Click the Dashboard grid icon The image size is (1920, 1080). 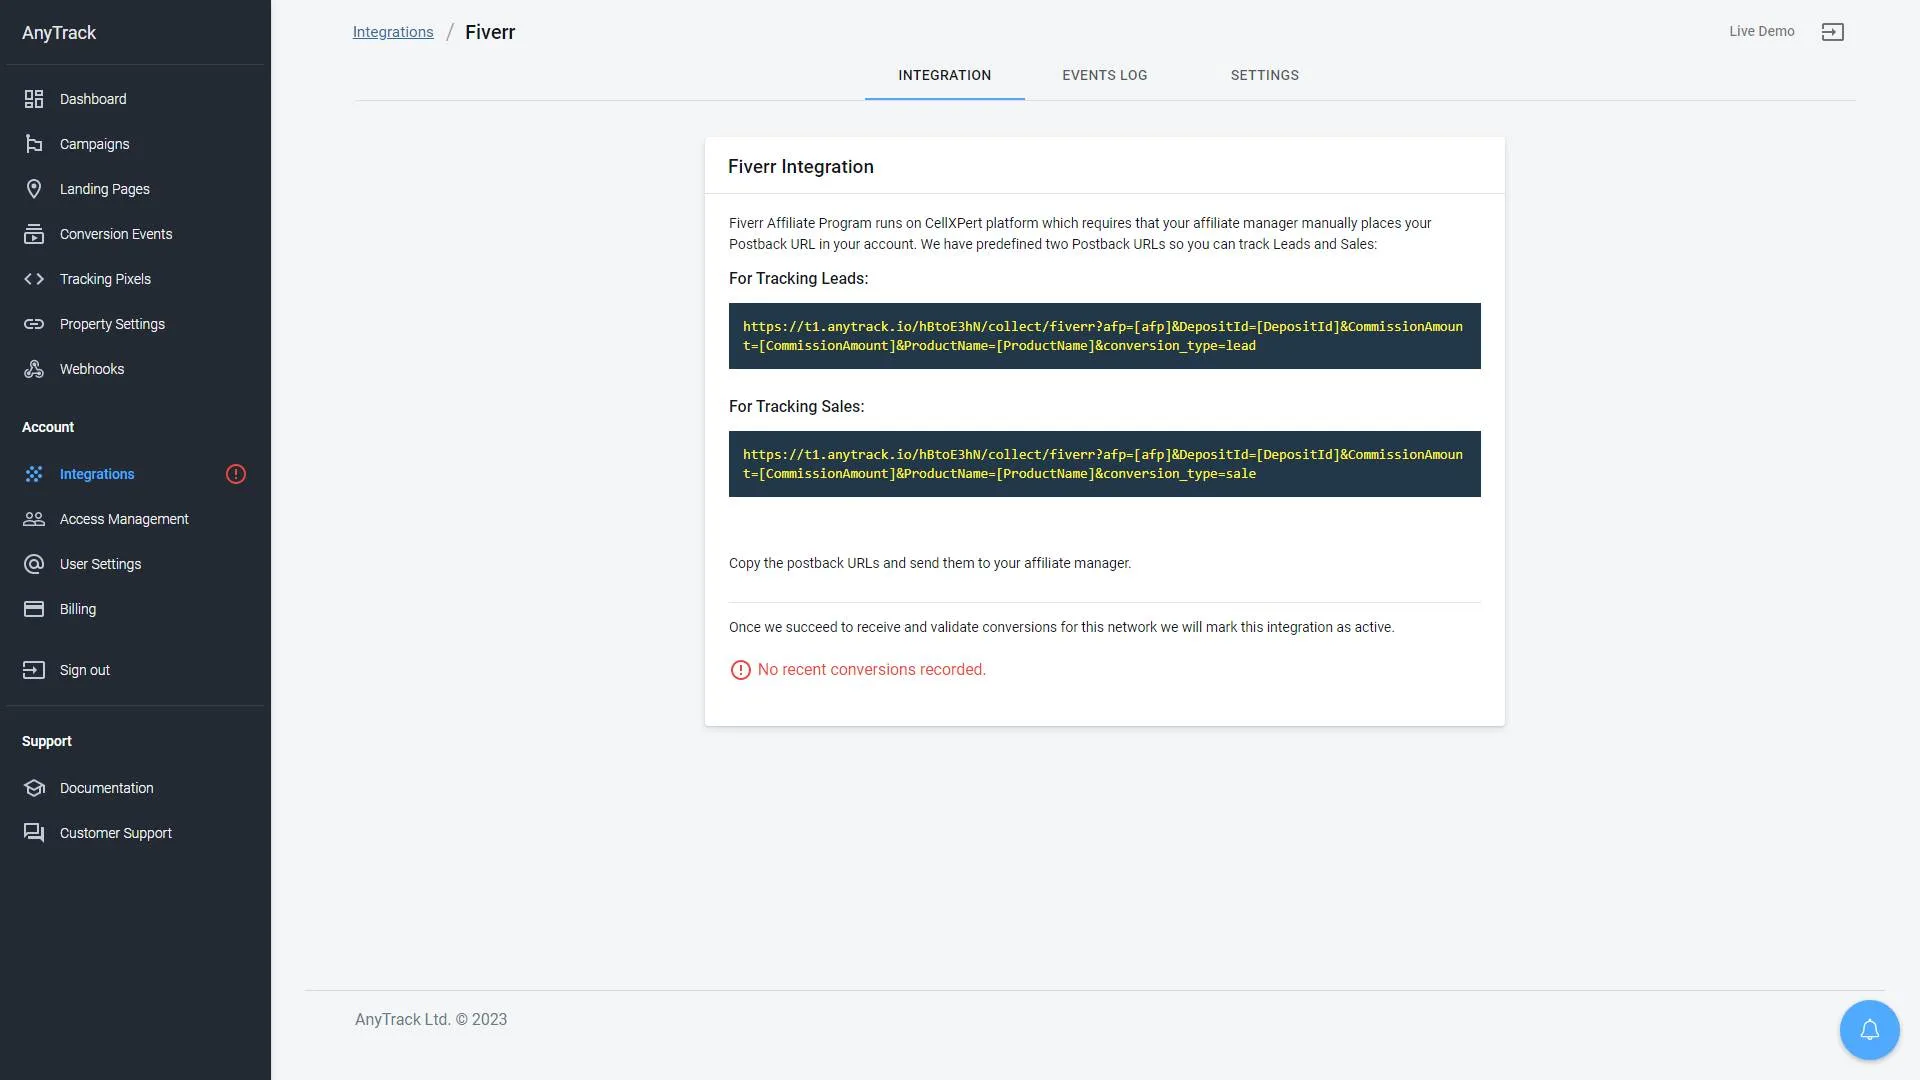pos(34,99)
